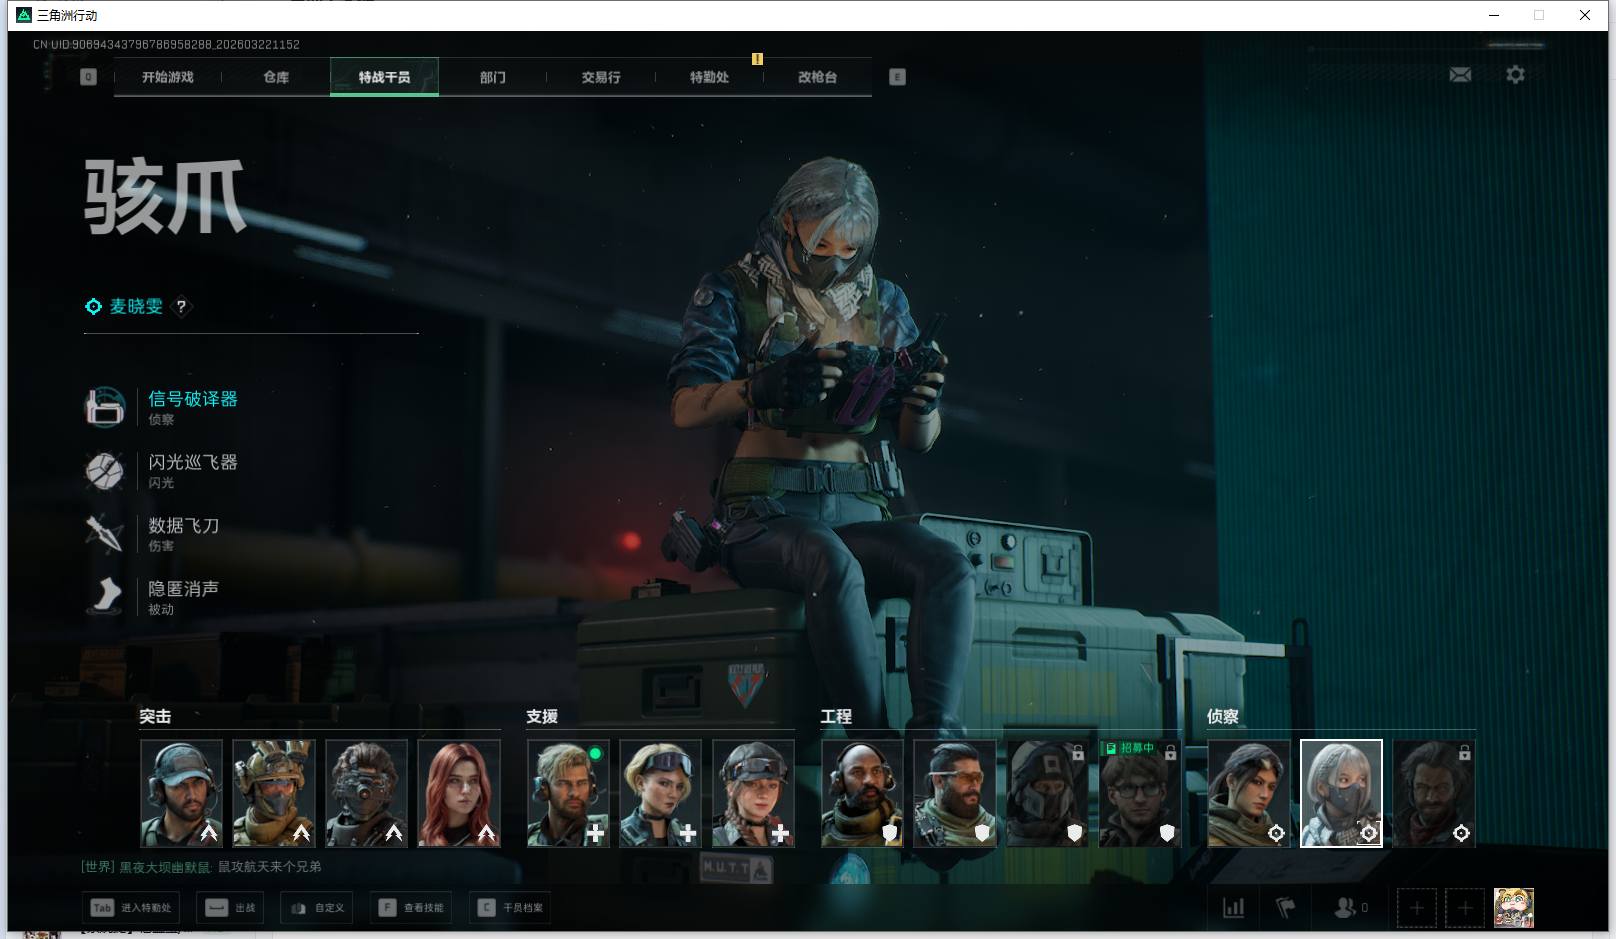Close the 三角洲行动 window
The height and width of the screenshot is (939, 1616).
(1585, 15)
